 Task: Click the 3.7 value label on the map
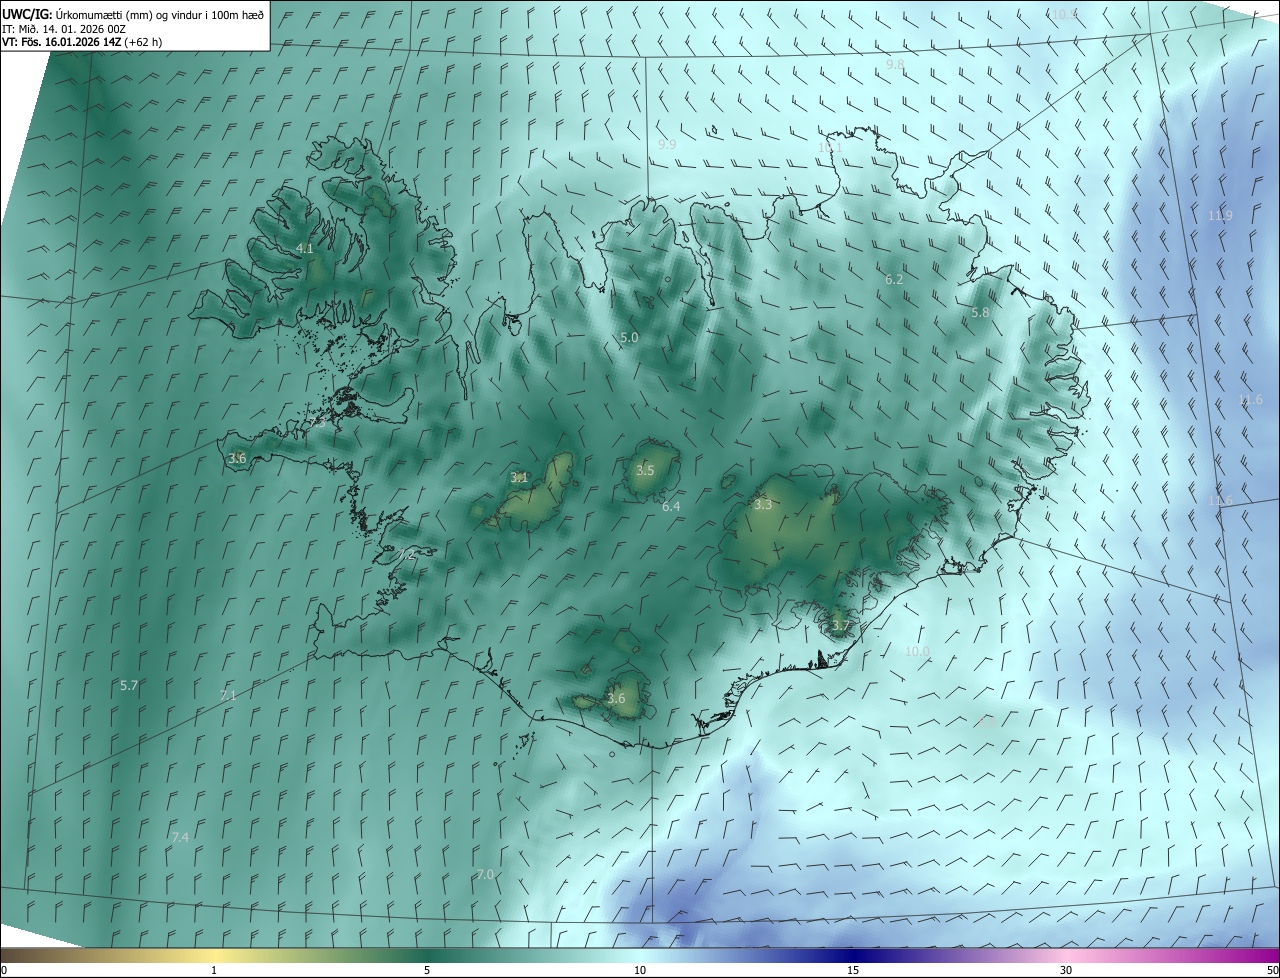[840, 626]
